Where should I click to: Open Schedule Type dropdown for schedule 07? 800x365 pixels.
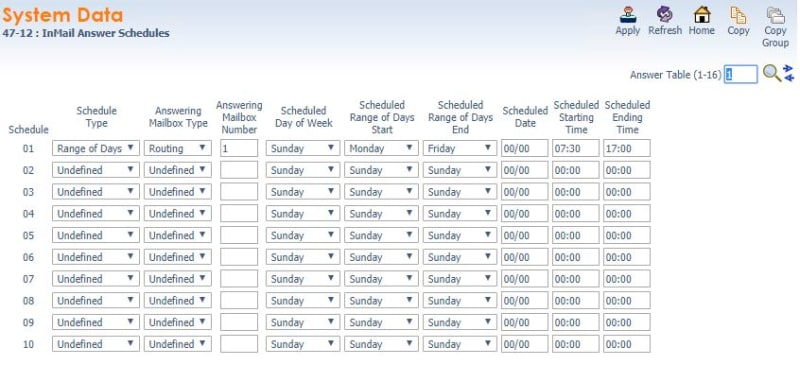pyautogui.click(x=95, y=279)
